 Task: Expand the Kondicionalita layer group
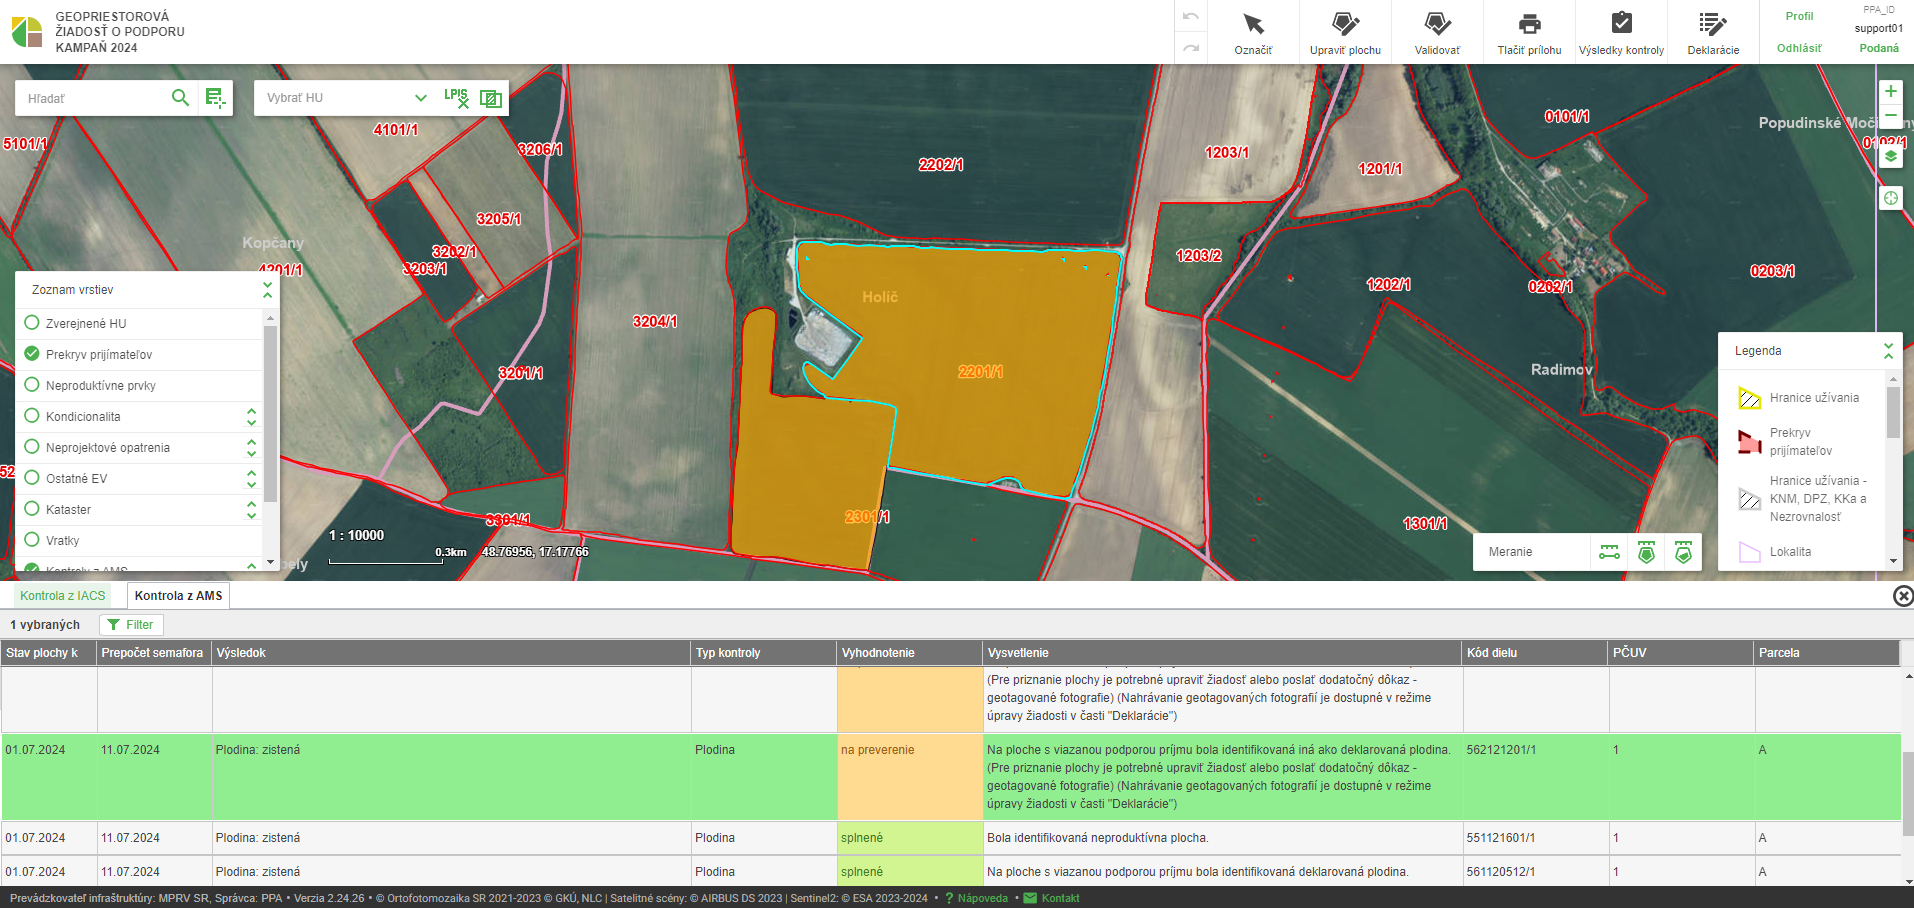coord(251,417)
